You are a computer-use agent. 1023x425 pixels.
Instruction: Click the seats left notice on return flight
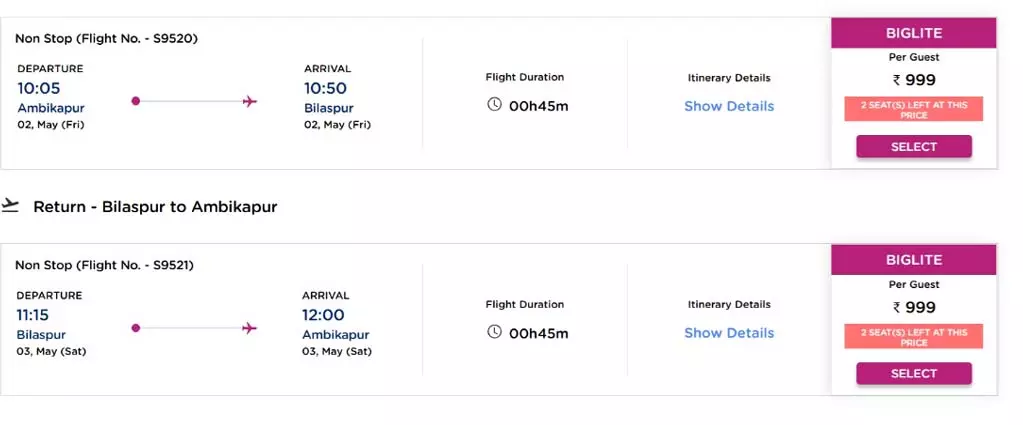point(913,337)
